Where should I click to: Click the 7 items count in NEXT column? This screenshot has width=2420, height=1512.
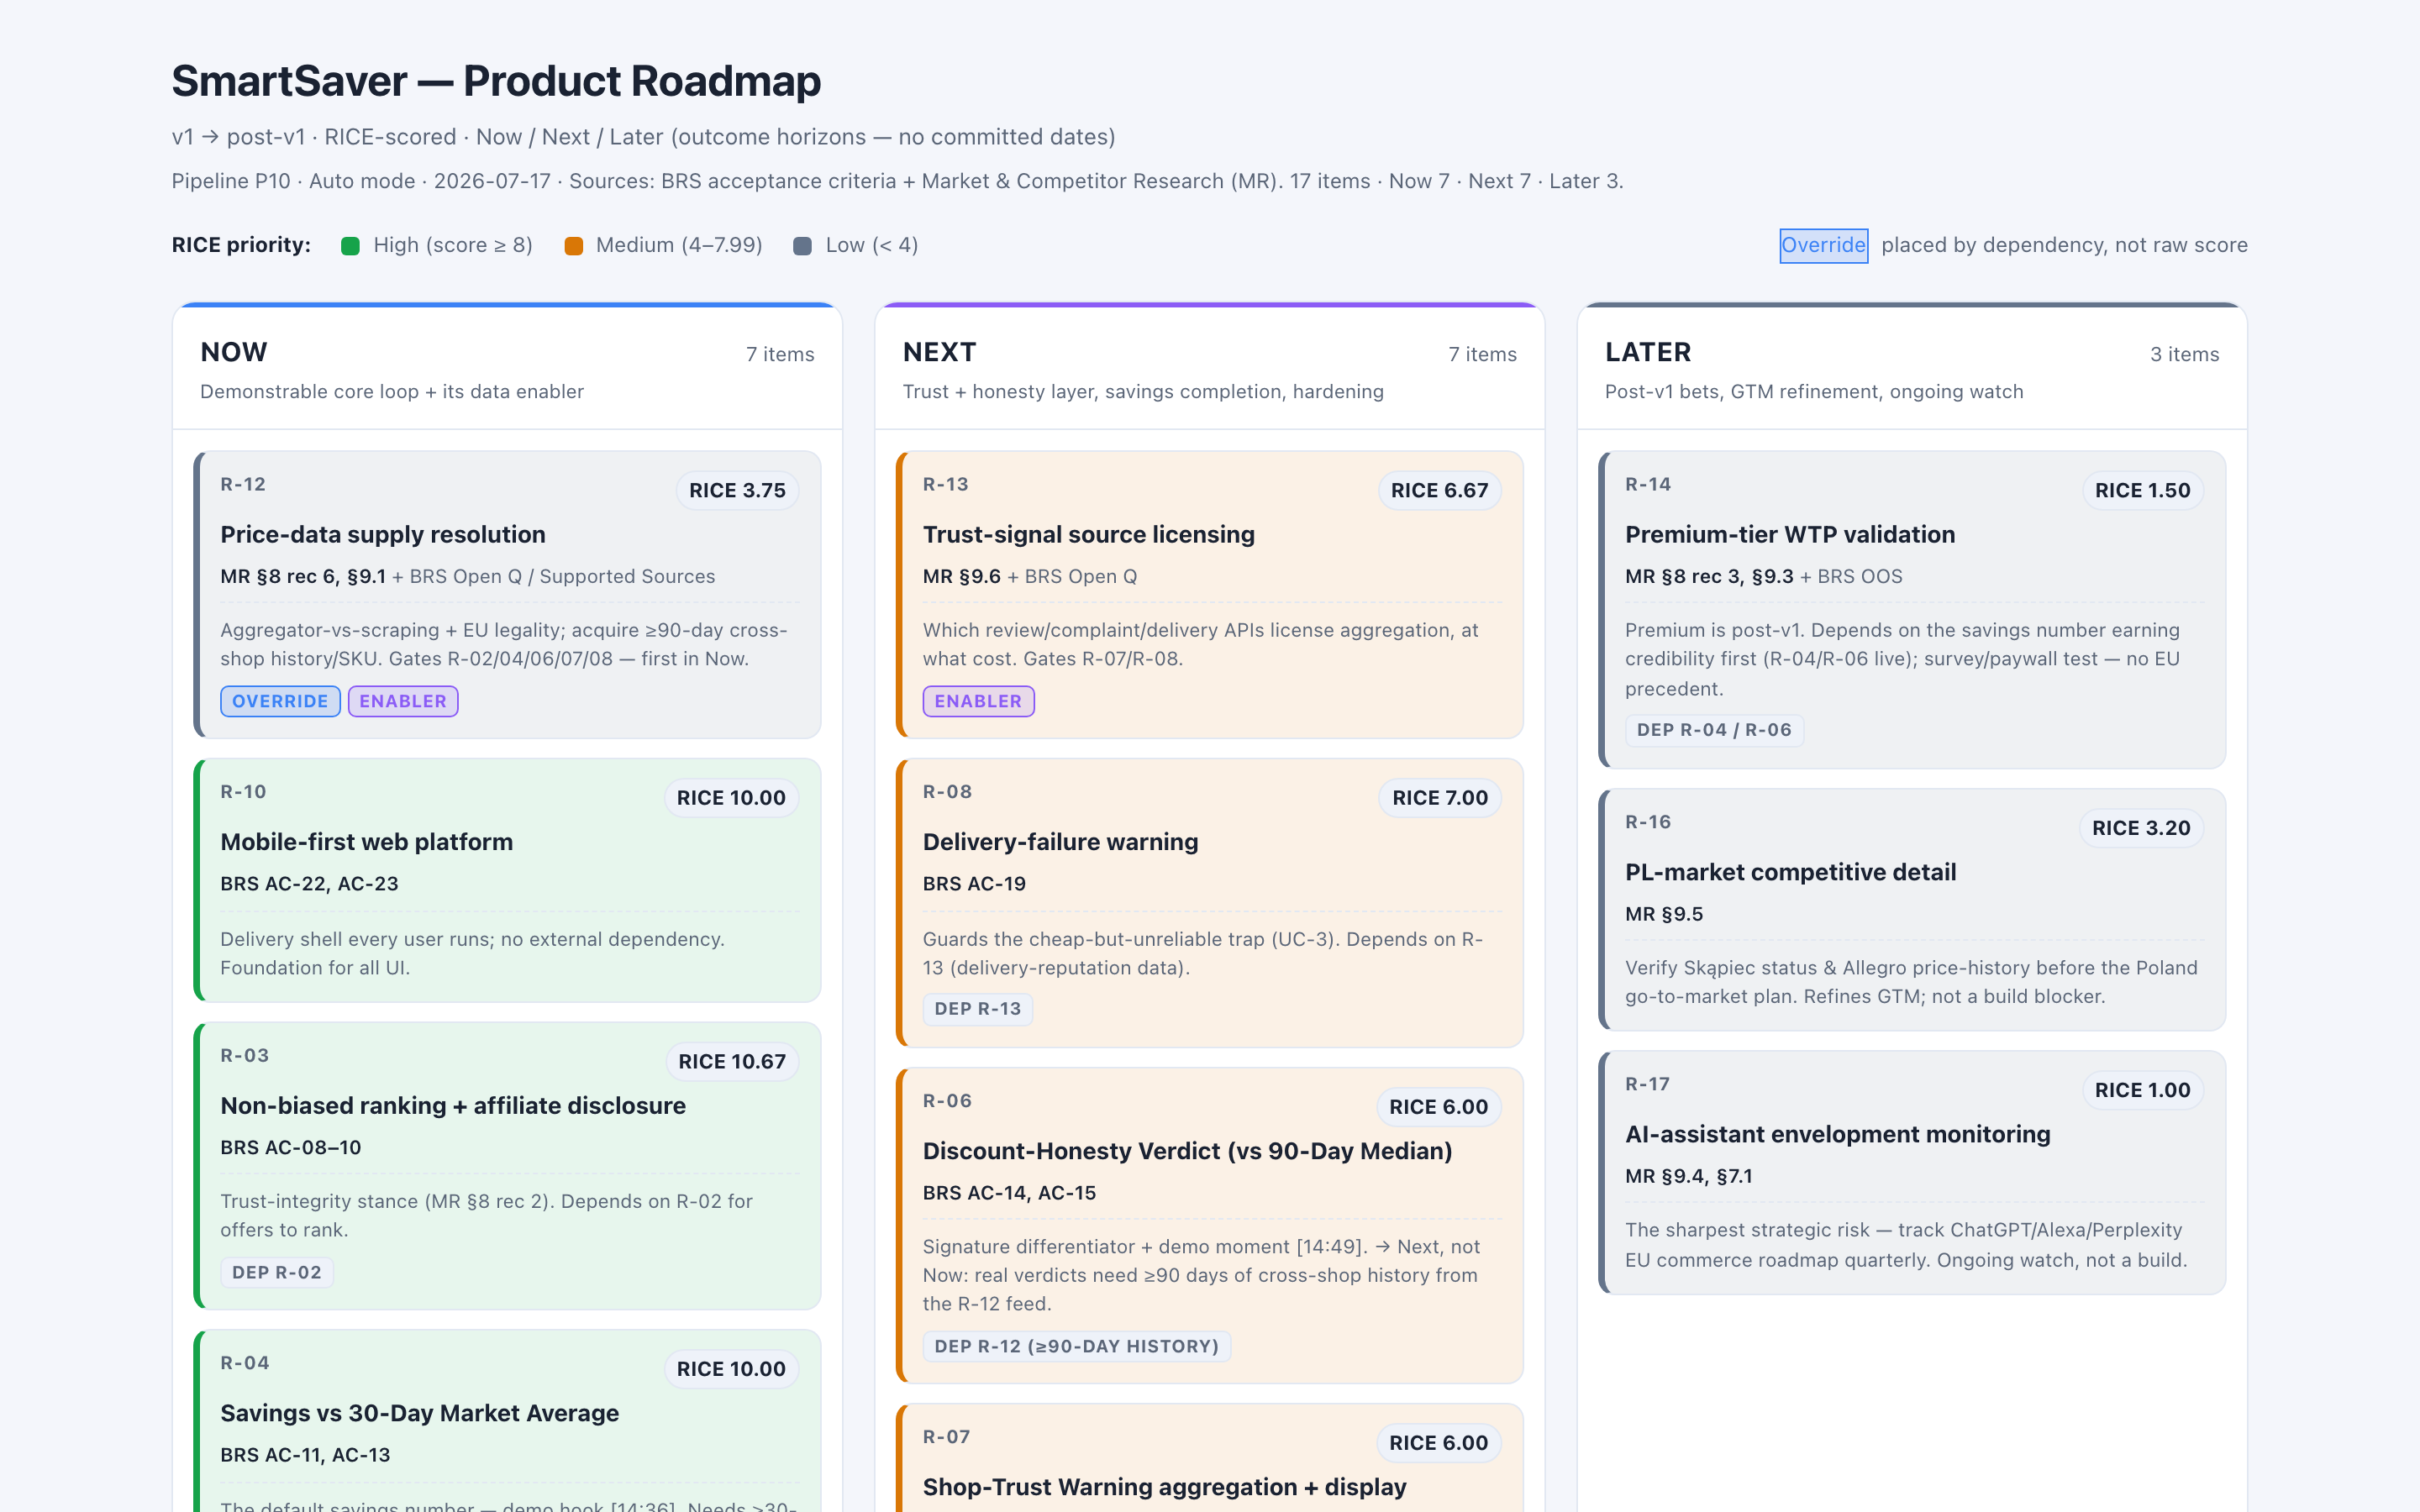1482,354
